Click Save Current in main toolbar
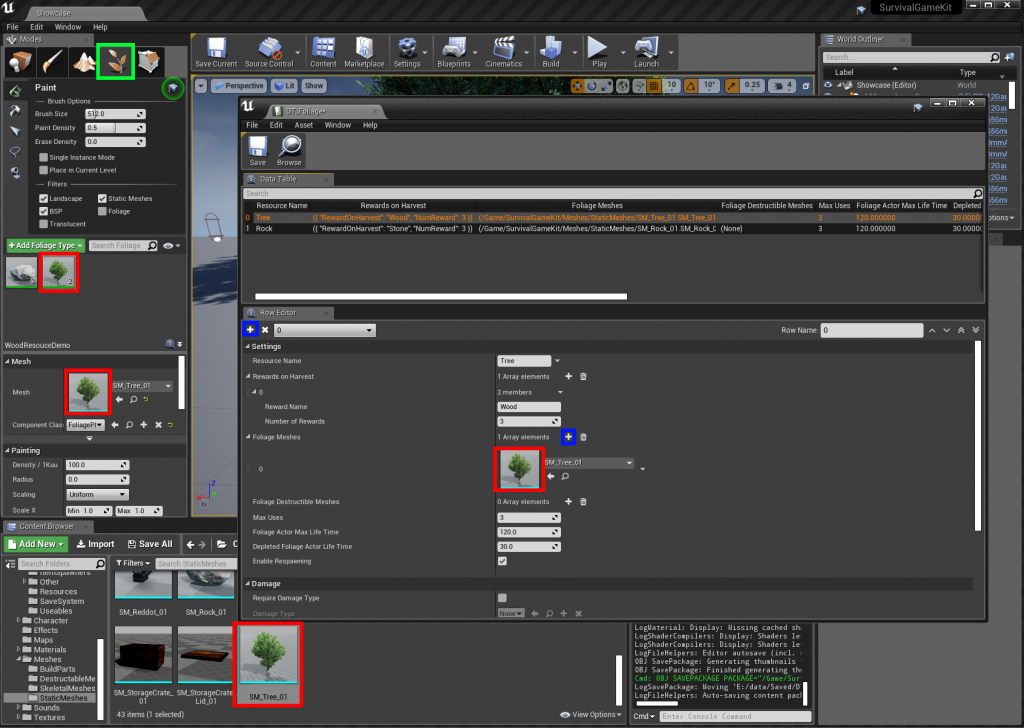 (216, 52)
